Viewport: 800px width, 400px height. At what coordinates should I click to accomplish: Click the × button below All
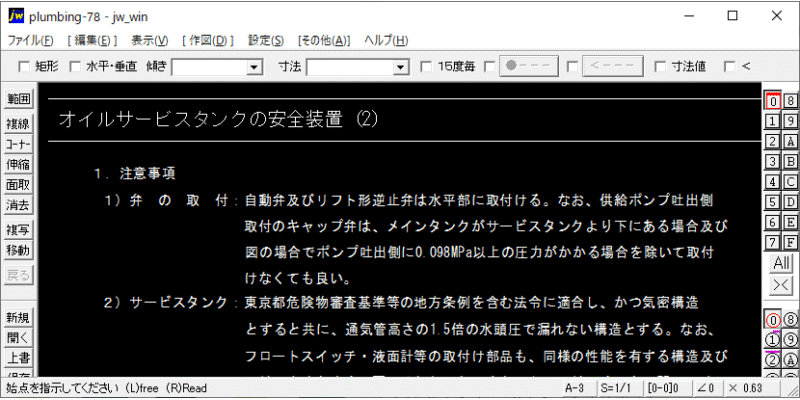(782, 285)
